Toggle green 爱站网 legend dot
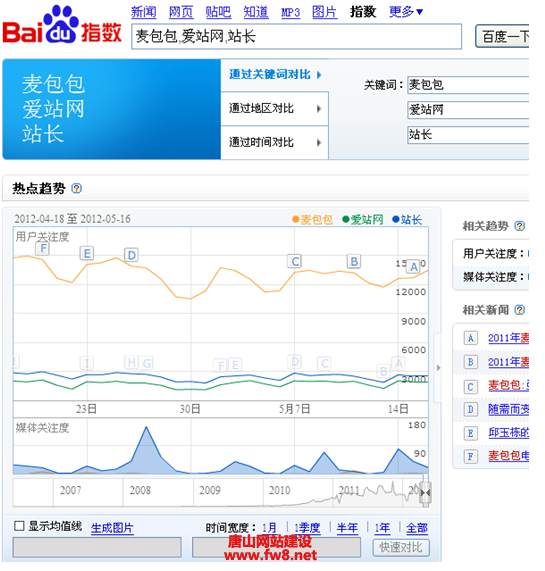 345,220
